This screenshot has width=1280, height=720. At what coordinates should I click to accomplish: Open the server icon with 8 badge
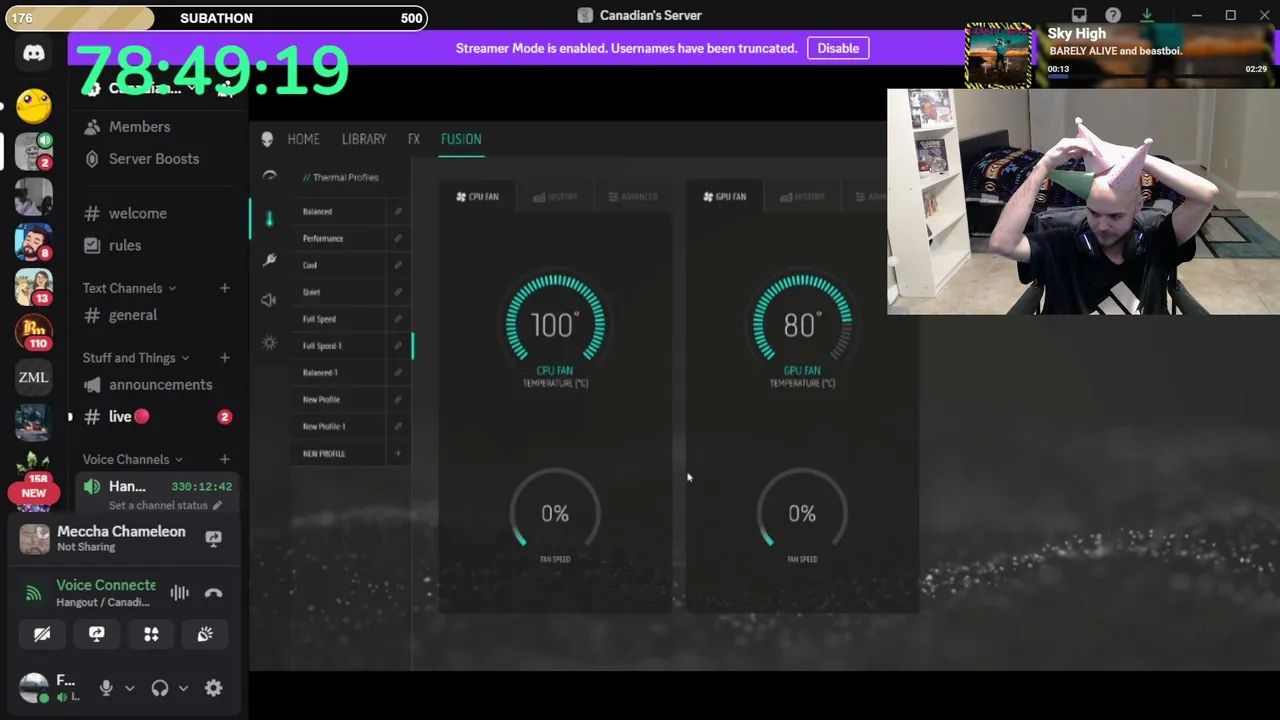[x=34, y=241]
